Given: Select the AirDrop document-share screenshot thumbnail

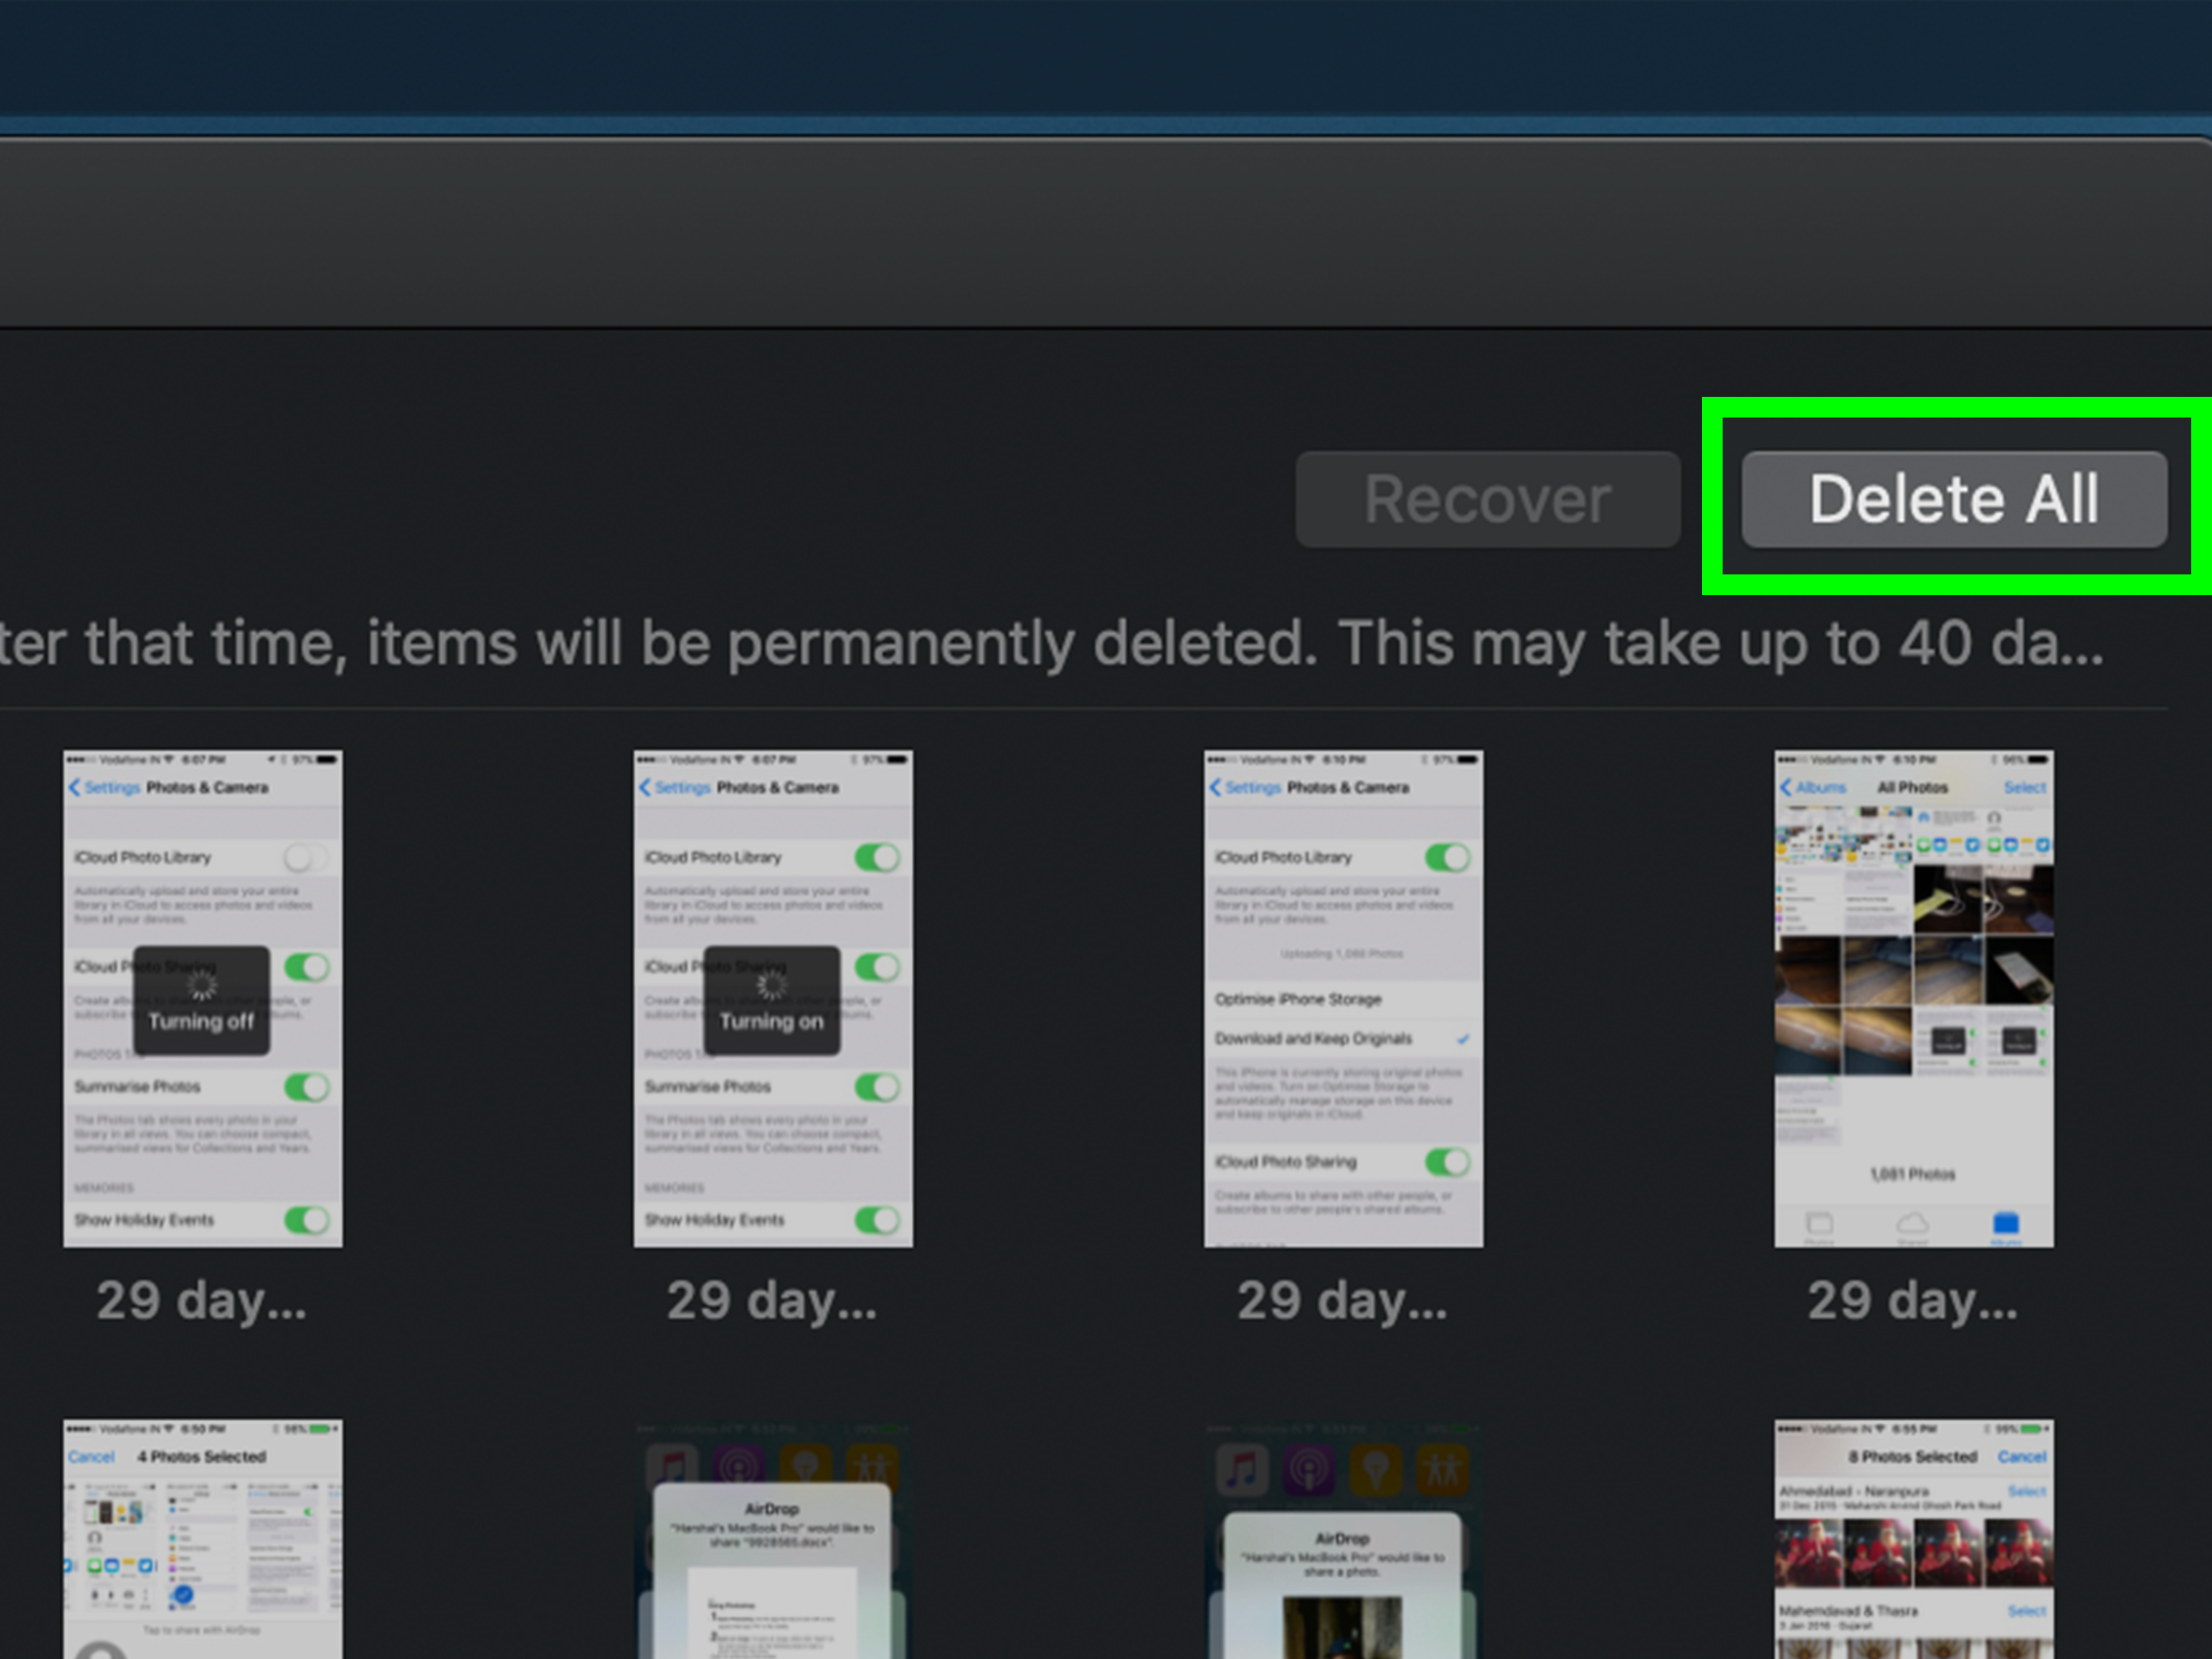Looking at the screenshot, I should point(773,1539).
